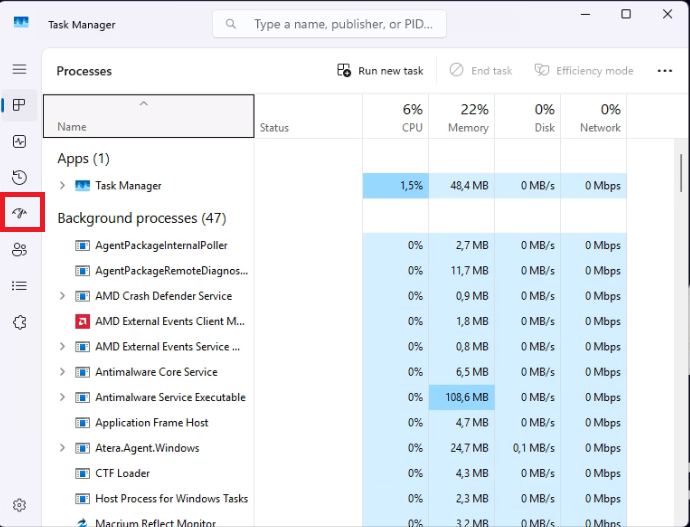Open the hamburger navigation menu
The height and width of the screenshot is (527, 690).
point(19,69)
